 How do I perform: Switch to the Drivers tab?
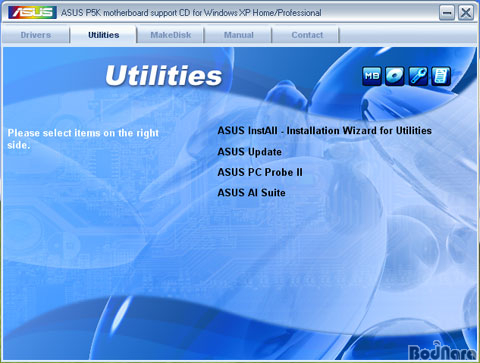coord(36,35)
